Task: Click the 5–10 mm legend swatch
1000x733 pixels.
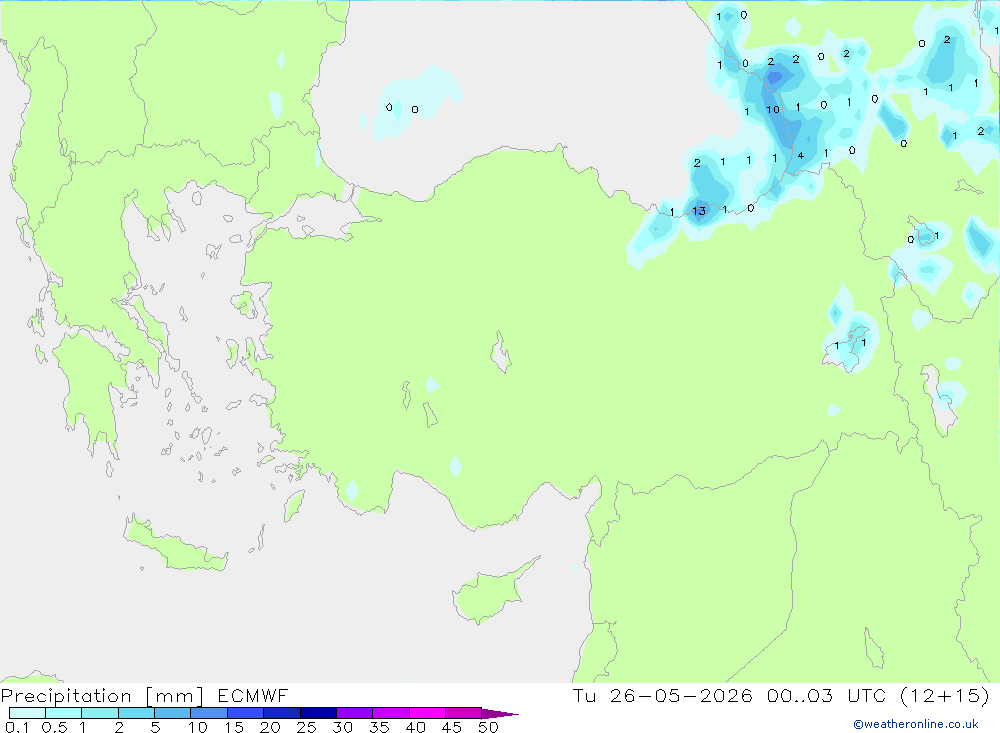Action: pyautogui.click(x=173, y=713)
